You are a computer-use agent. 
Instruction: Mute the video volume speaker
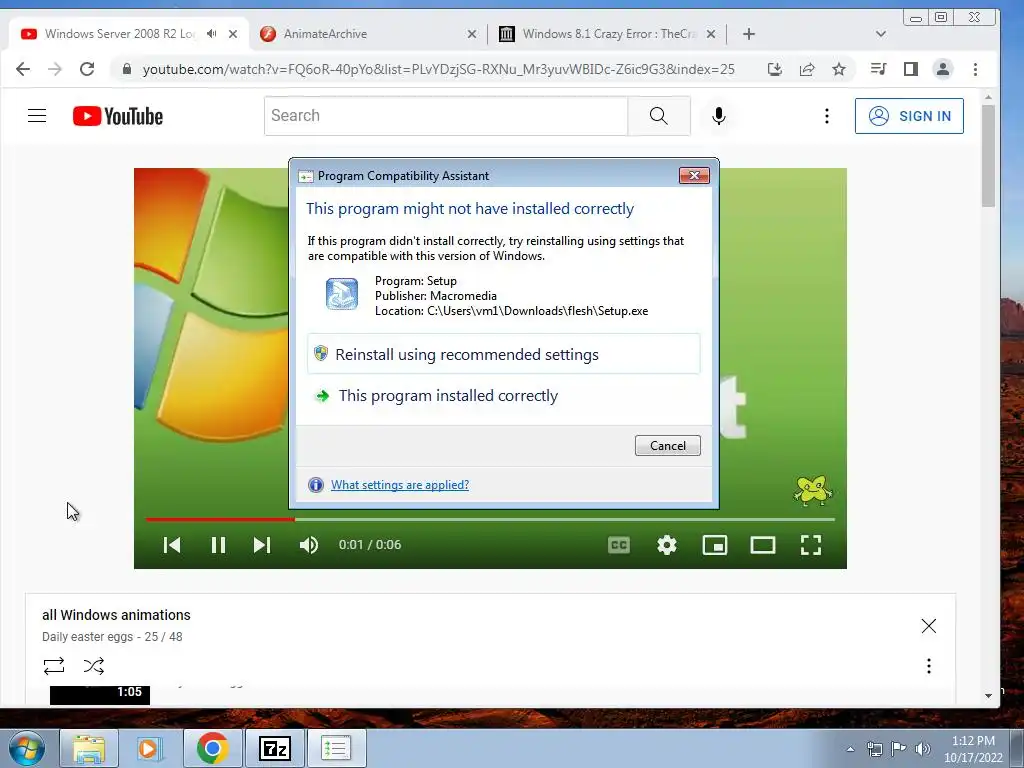click(x=309, y=545)
